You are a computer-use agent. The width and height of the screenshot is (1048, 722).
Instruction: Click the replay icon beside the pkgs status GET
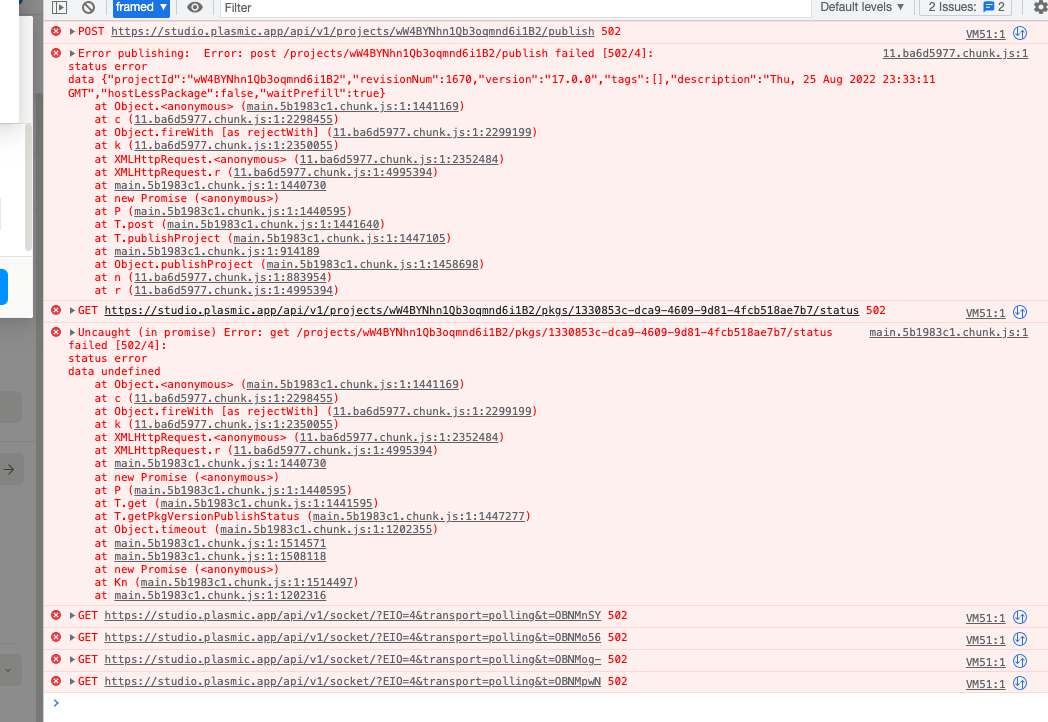[1020, 312]
